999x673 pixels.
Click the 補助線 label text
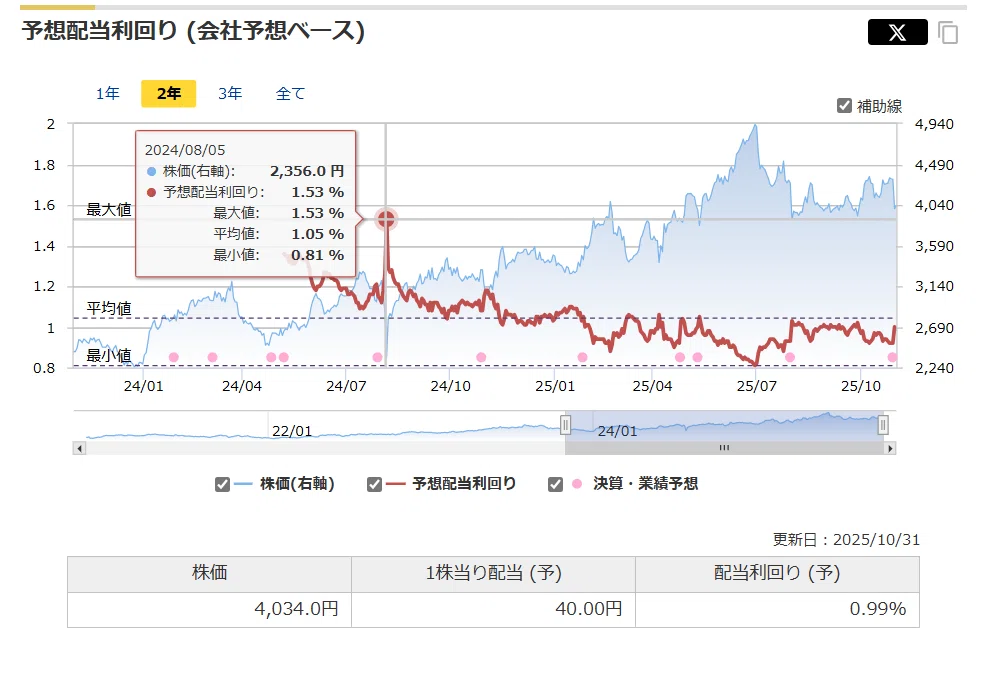pyautogui.click(x=879, y=106)
